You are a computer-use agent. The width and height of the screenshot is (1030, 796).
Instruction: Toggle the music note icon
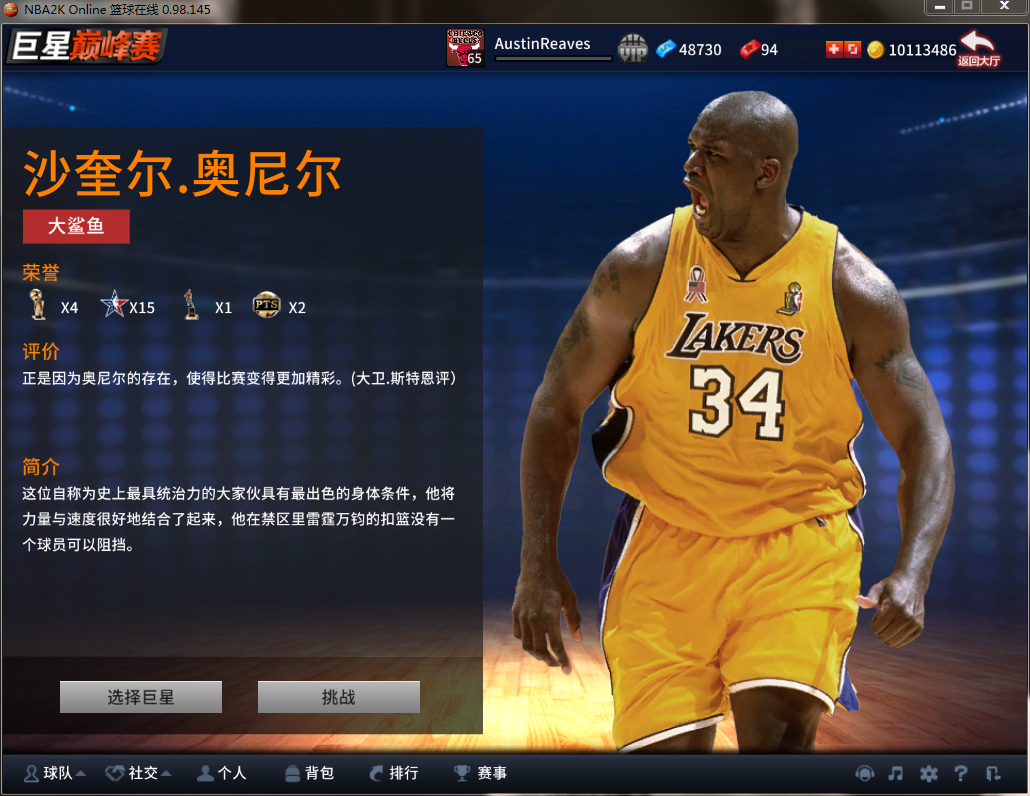point(895,774)
